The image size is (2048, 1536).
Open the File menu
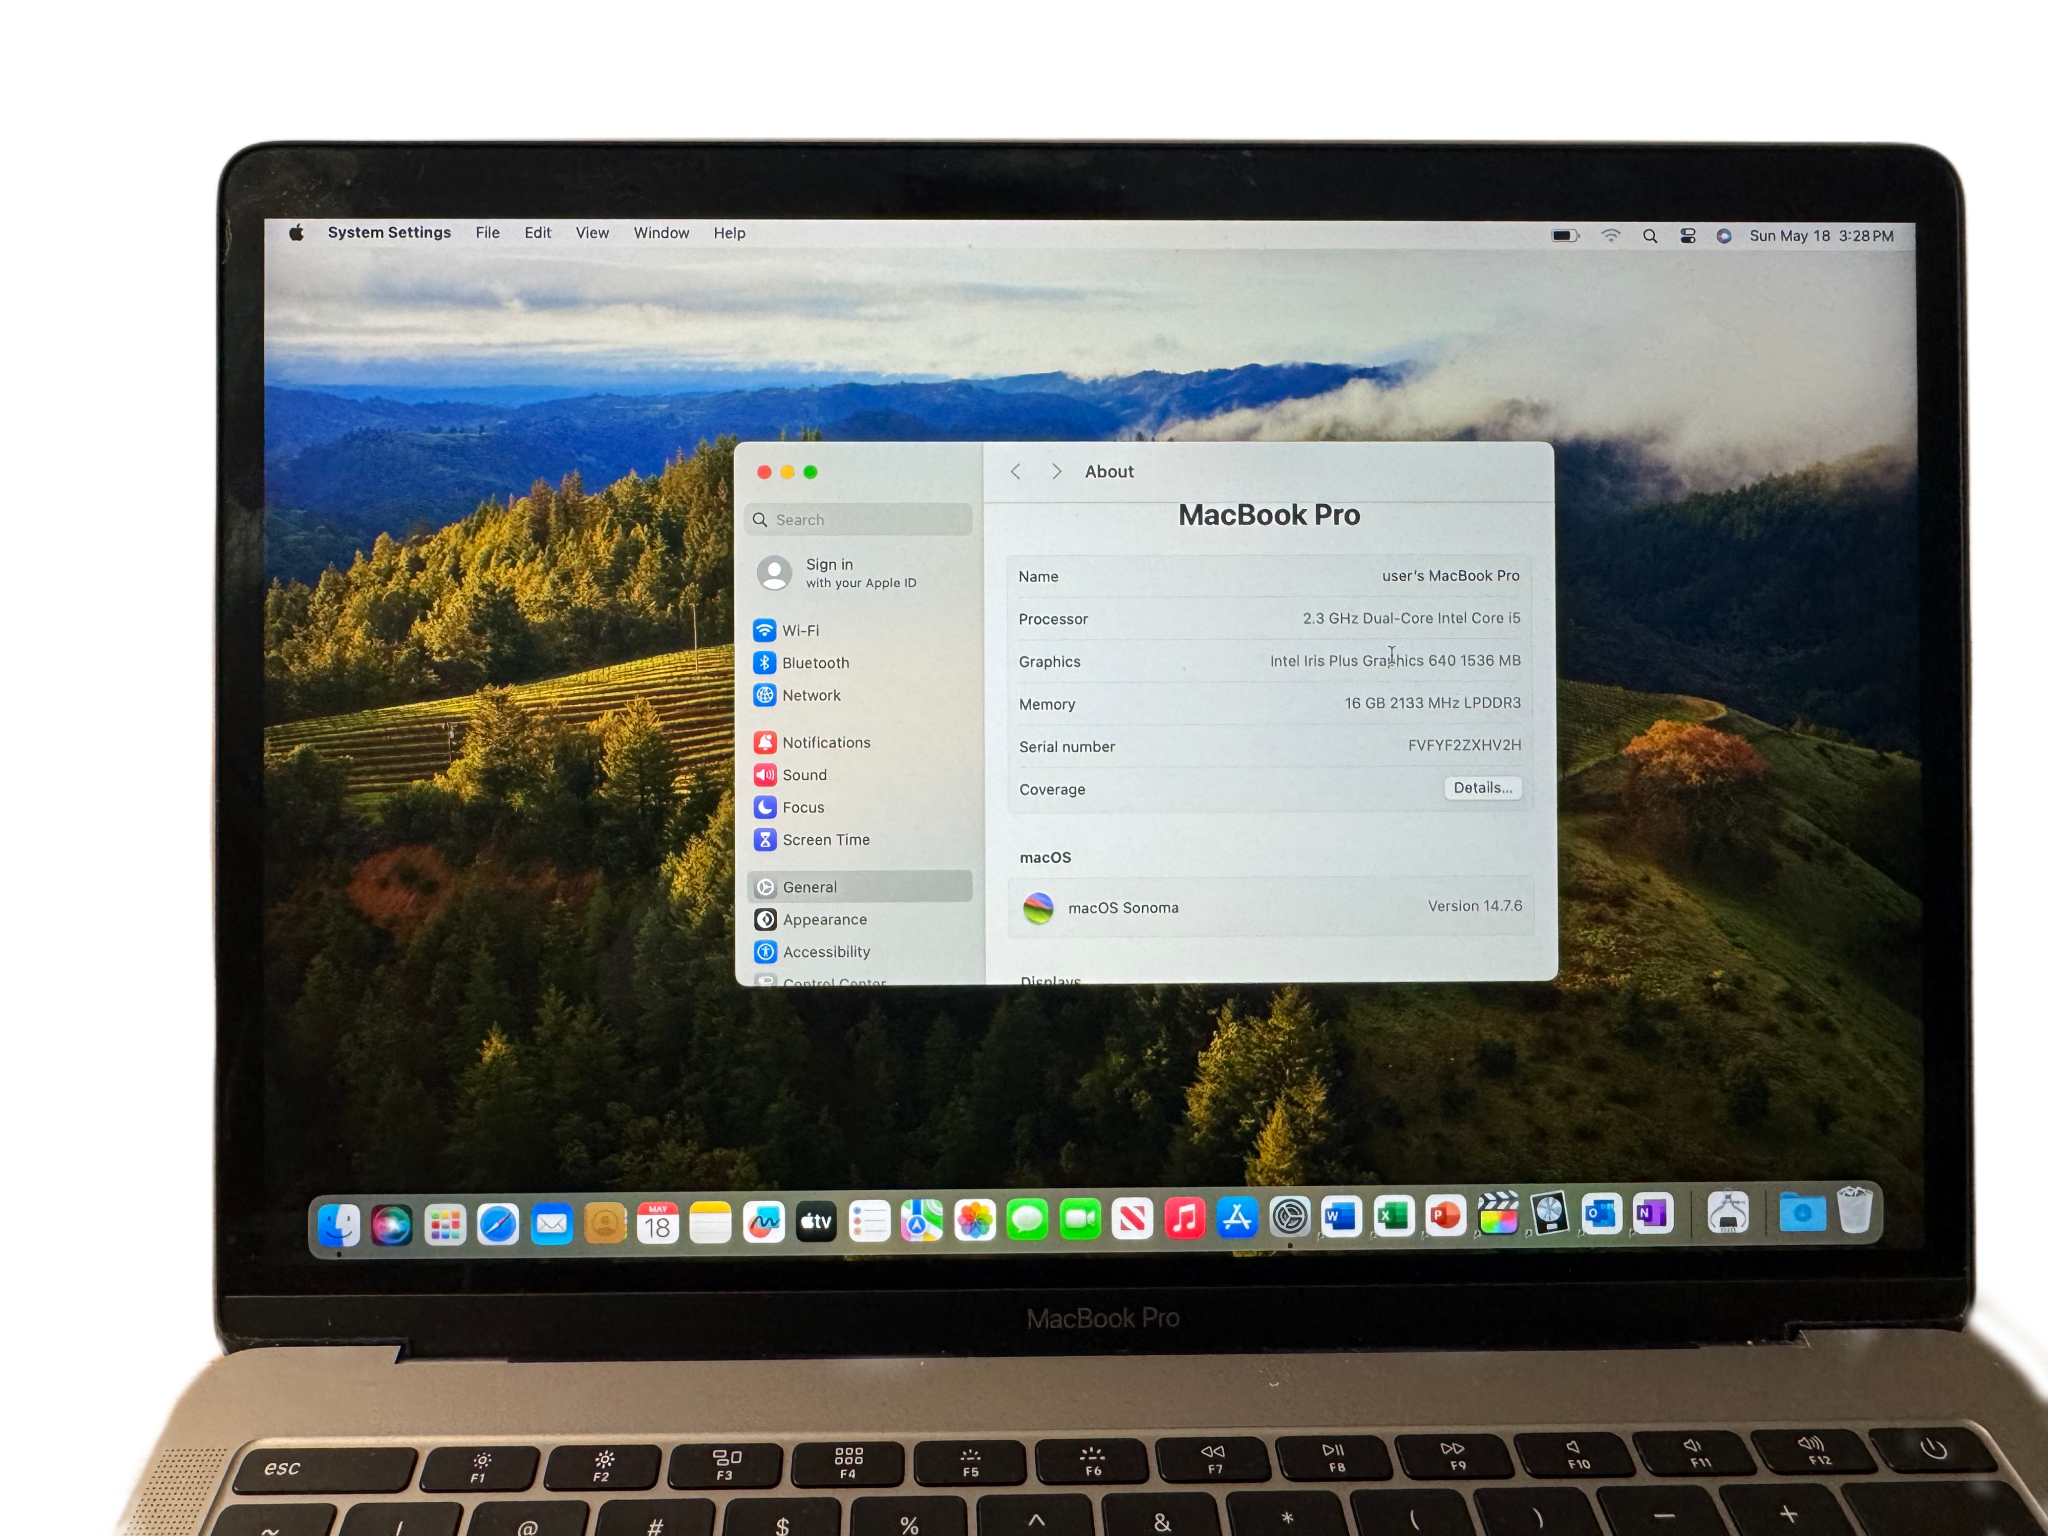(488, 233)
